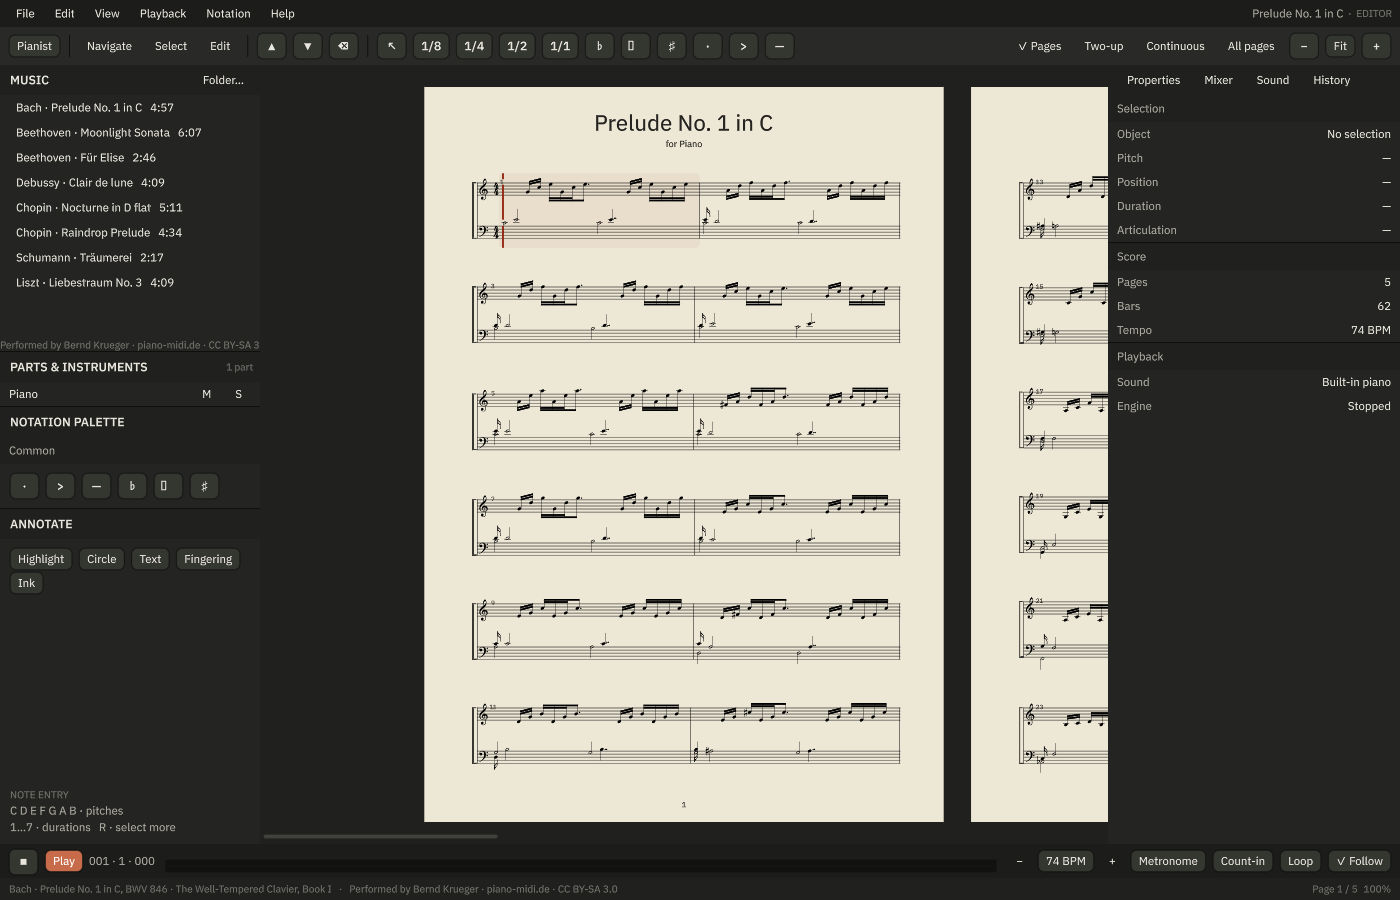Choose the 1/1 whole note duration
This screenshot has width=1400, height=900.
pyautogui.click(x=560, y=46)
